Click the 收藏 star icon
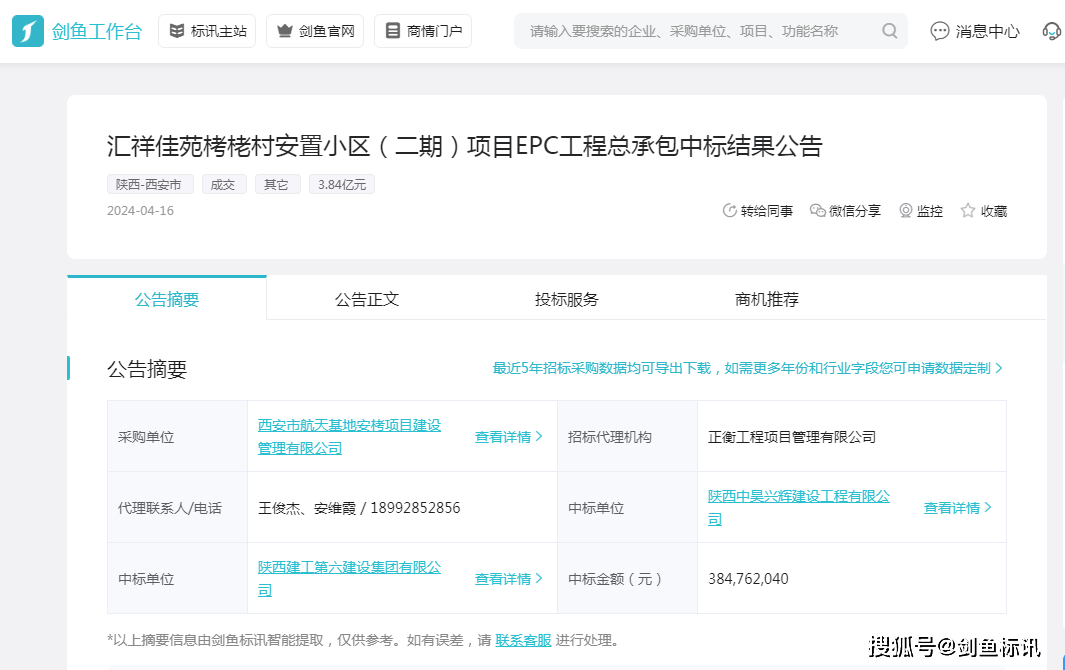 click(x=968, y=211)
